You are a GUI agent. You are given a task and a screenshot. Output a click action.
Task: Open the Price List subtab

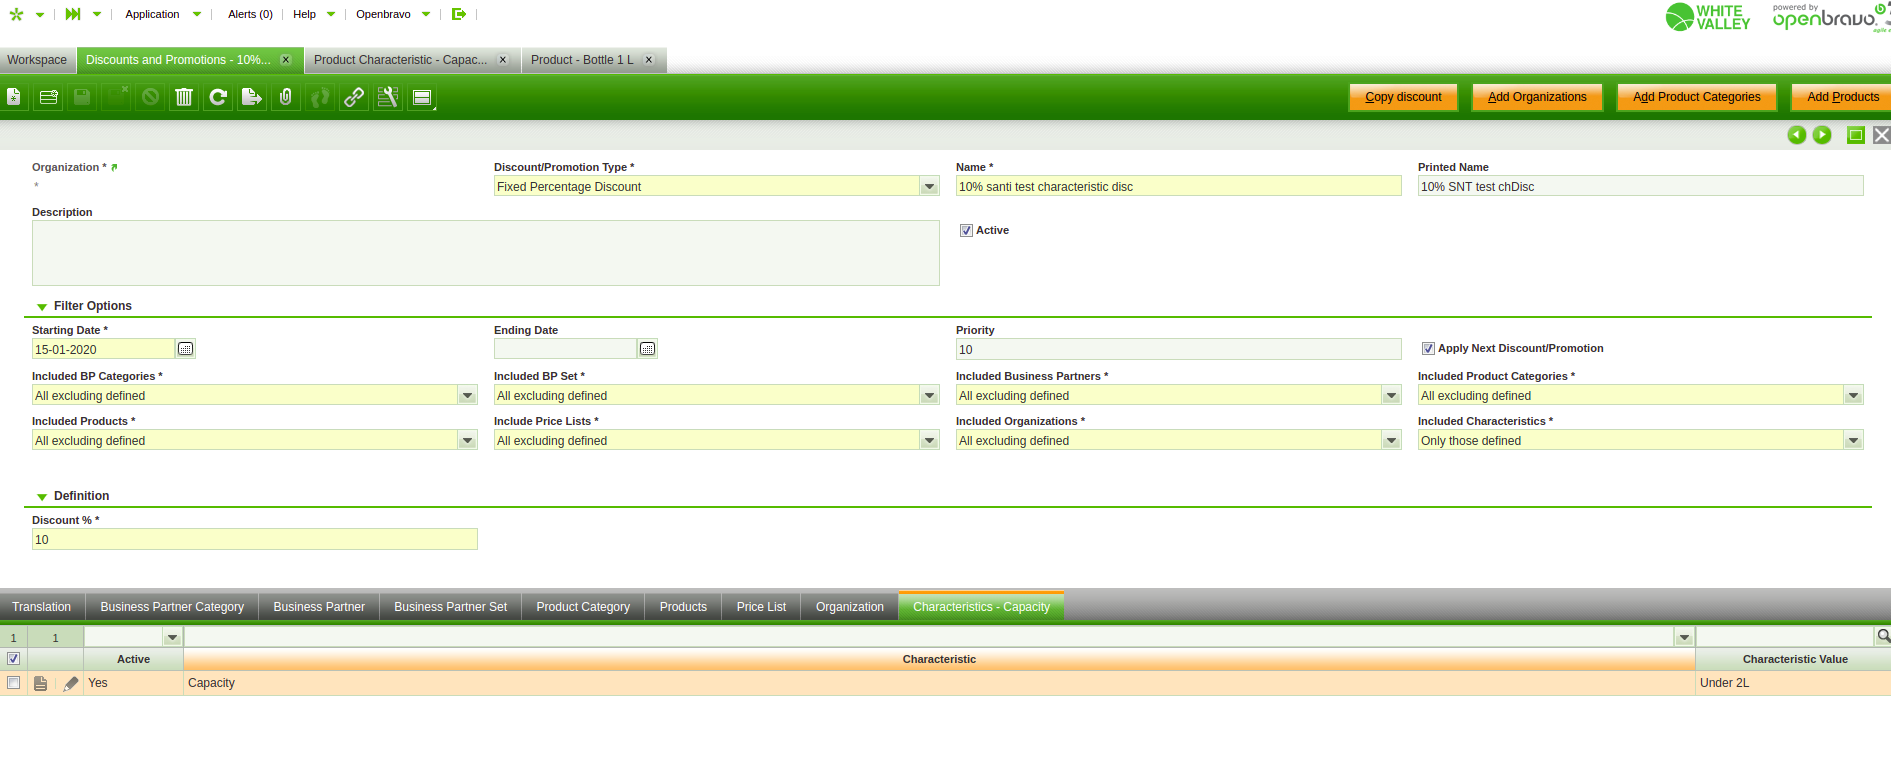[761, 607]
